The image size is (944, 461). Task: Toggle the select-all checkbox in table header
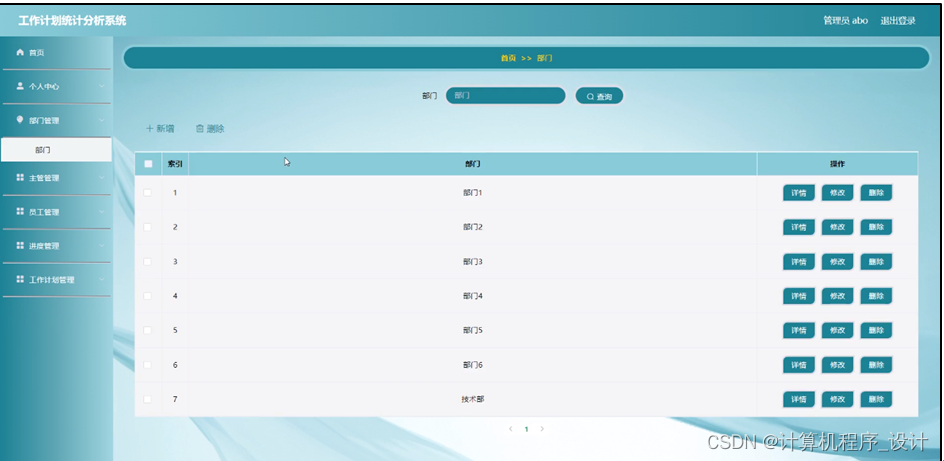(x=148, y=164)
